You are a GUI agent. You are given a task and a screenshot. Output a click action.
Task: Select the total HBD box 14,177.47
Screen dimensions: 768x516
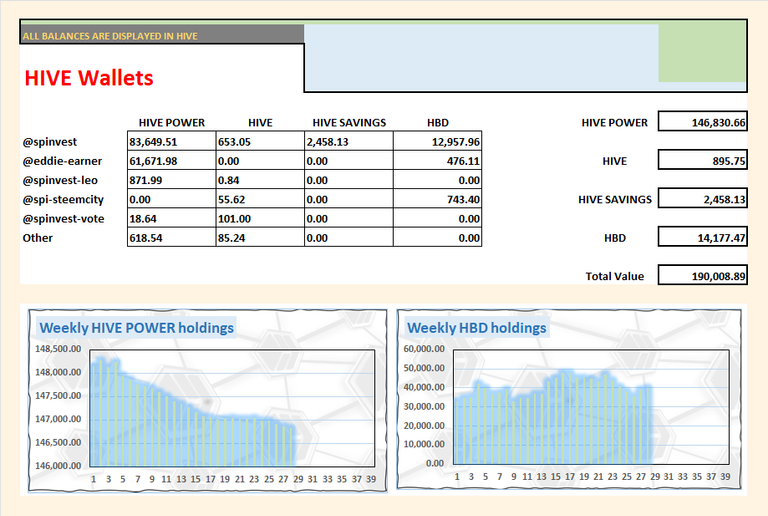tap(702, 237)
